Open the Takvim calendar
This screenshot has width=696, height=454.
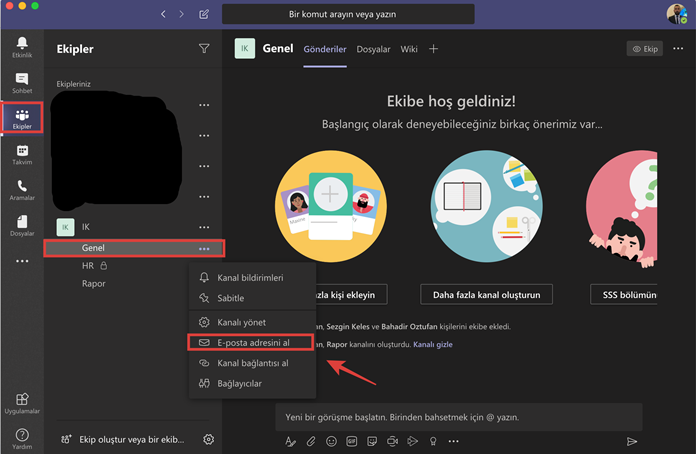tap(22, 154)
